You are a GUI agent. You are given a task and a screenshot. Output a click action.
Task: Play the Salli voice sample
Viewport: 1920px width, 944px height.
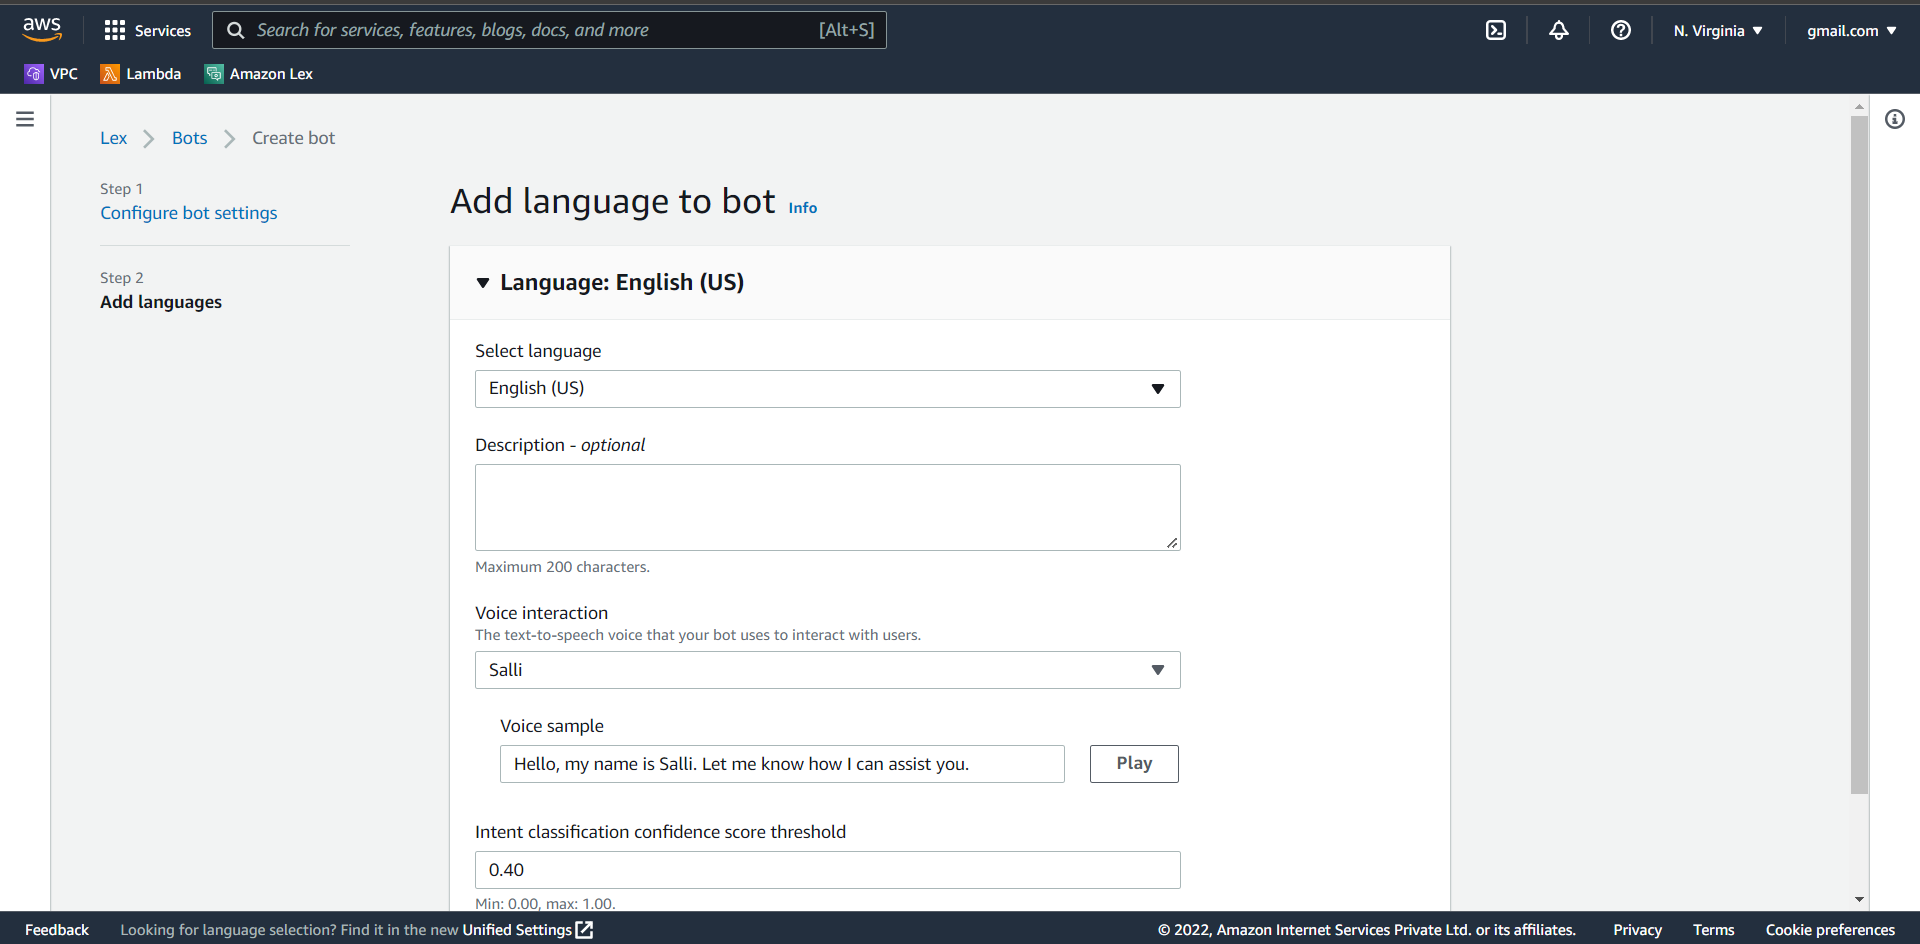pyautogui.click(x=1133, y=763)
